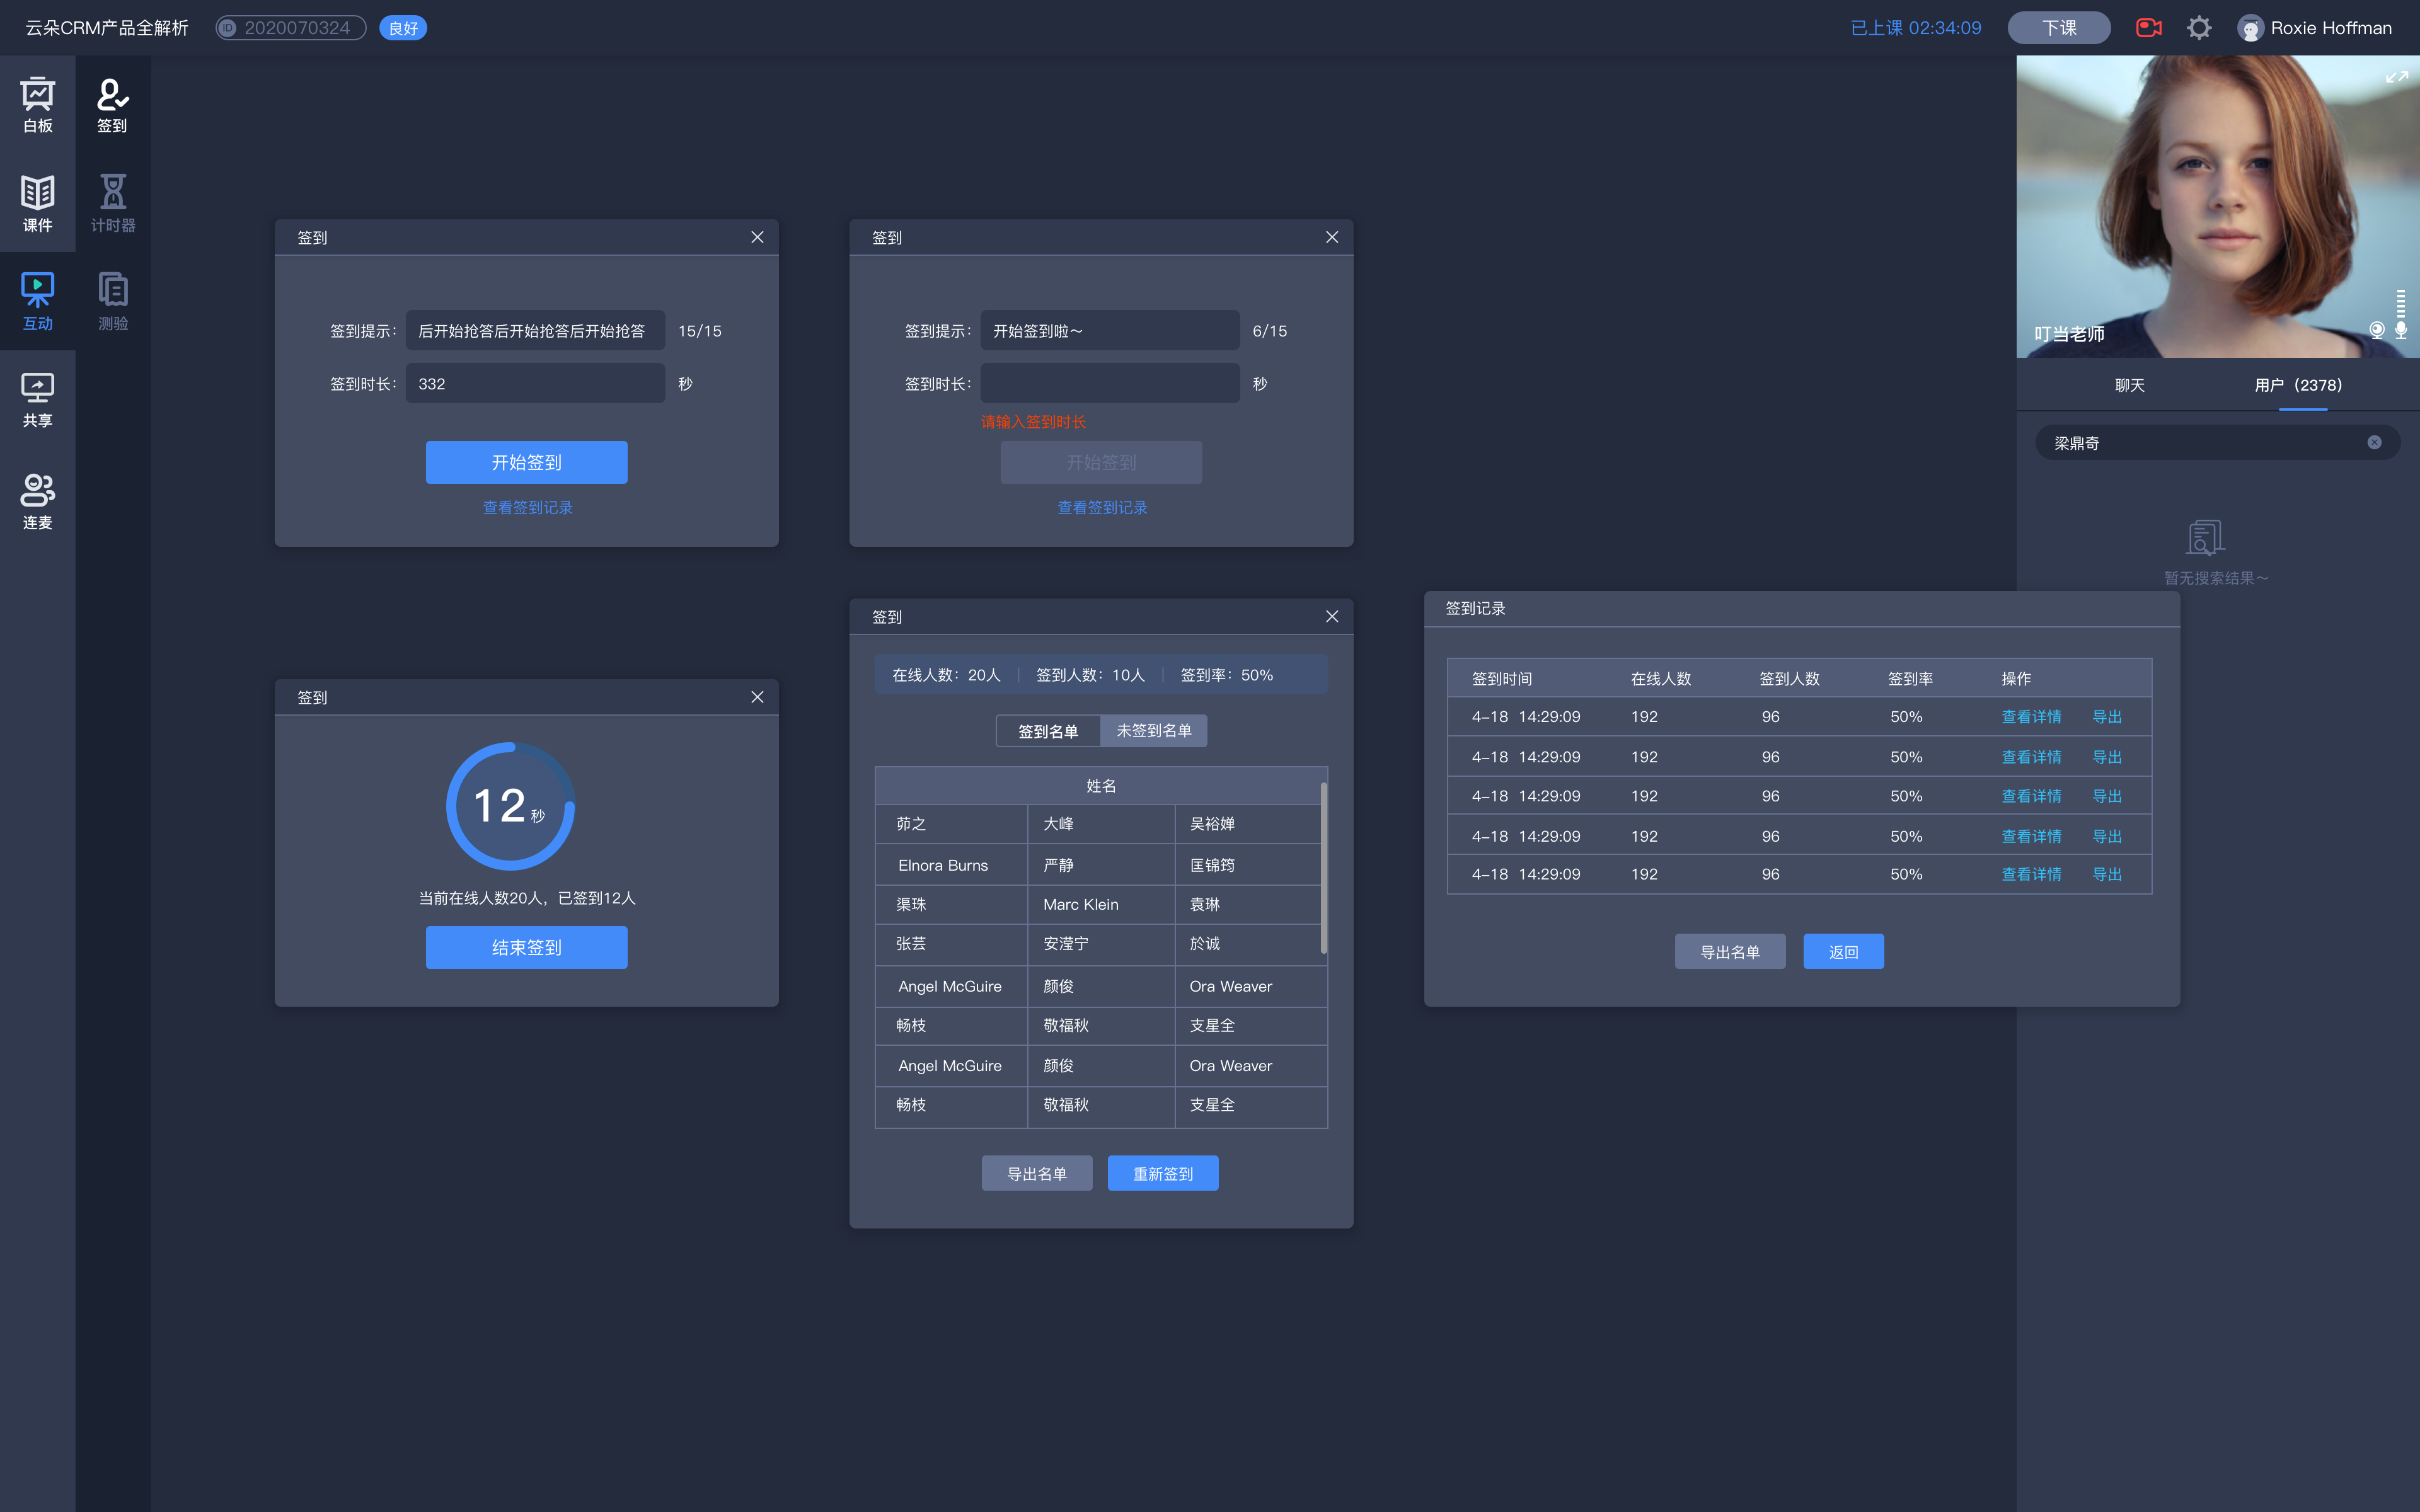
Task: Click 下课 end class button
Action: (2058, 26)
